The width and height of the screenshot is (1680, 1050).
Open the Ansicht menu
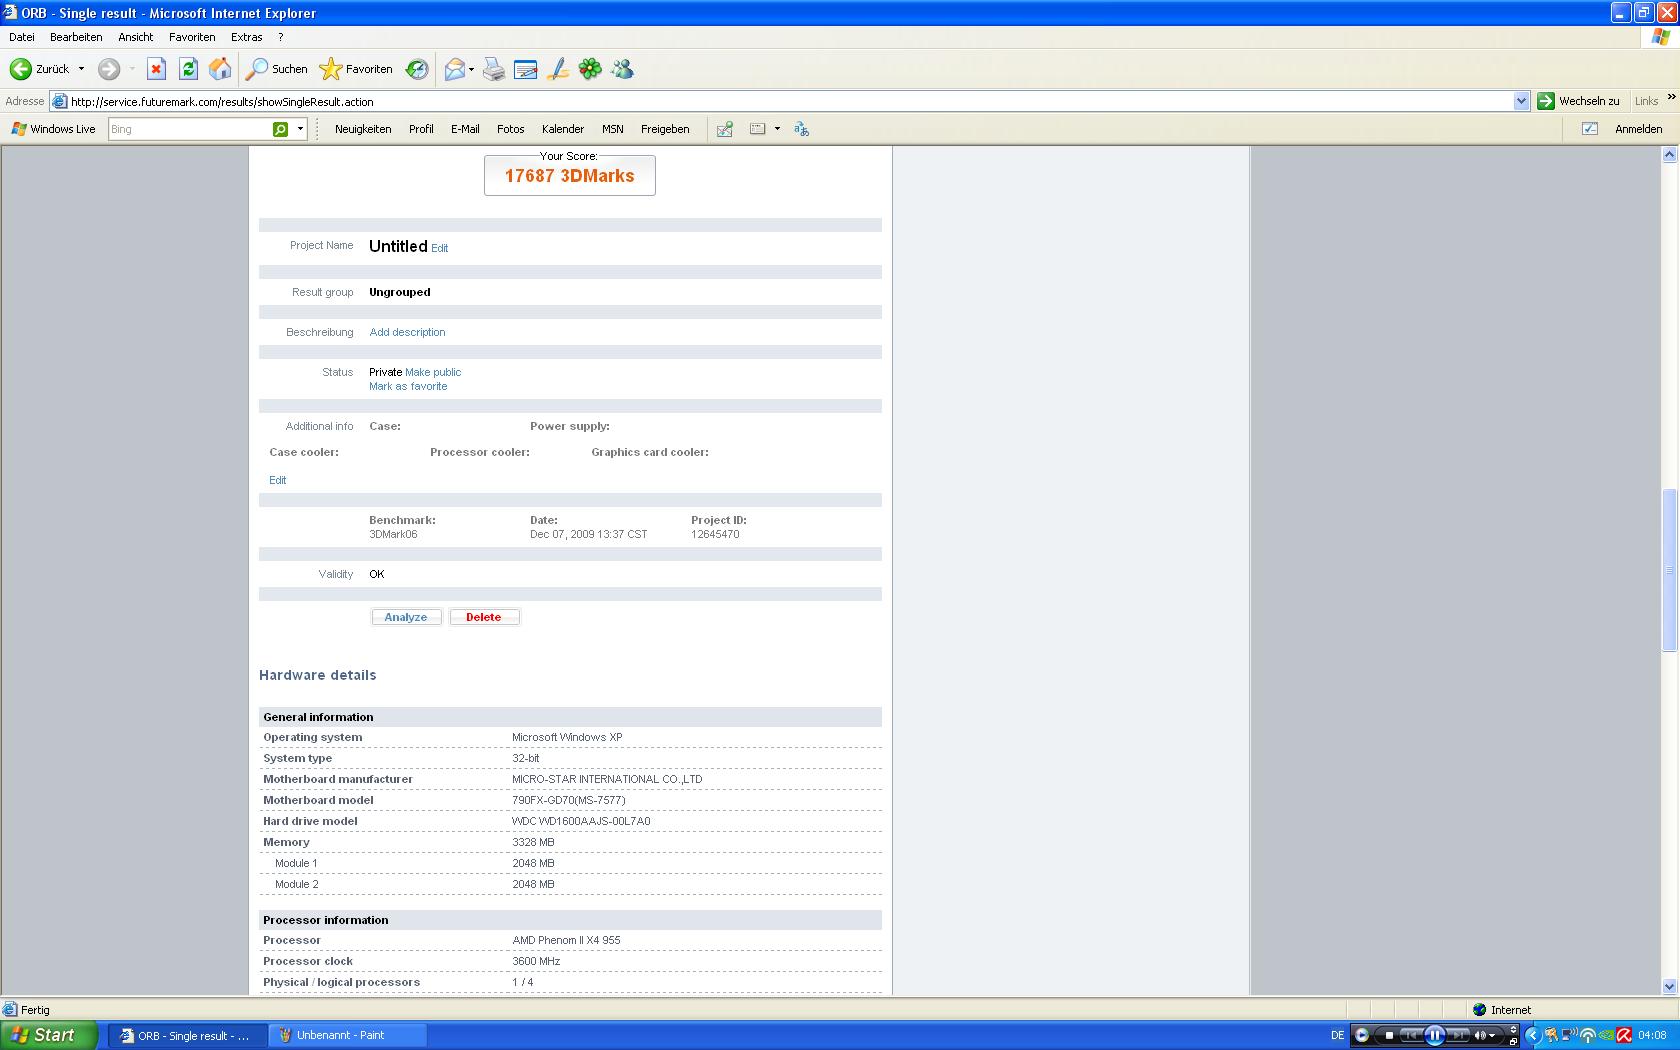[135, 37]
